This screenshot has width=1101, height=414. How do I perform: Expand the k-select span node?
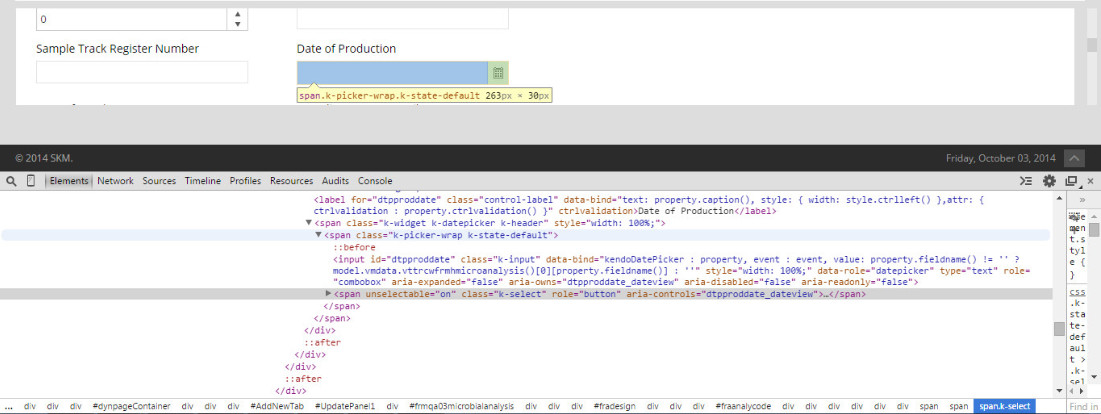329,293
